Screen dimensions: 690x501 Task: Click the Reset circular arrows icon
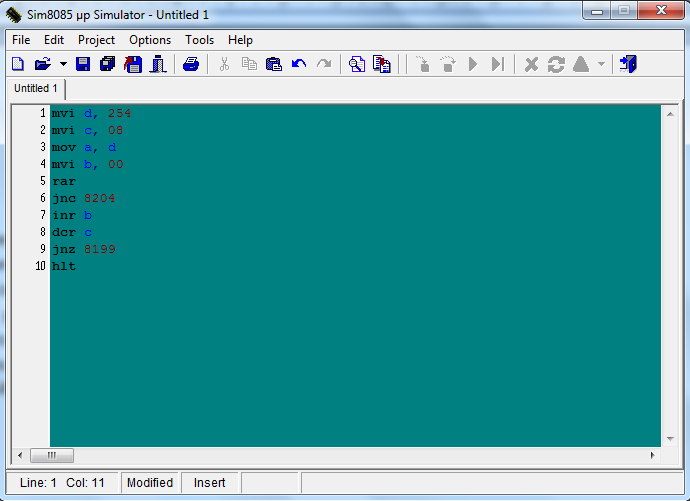click(x=556, y=65)
